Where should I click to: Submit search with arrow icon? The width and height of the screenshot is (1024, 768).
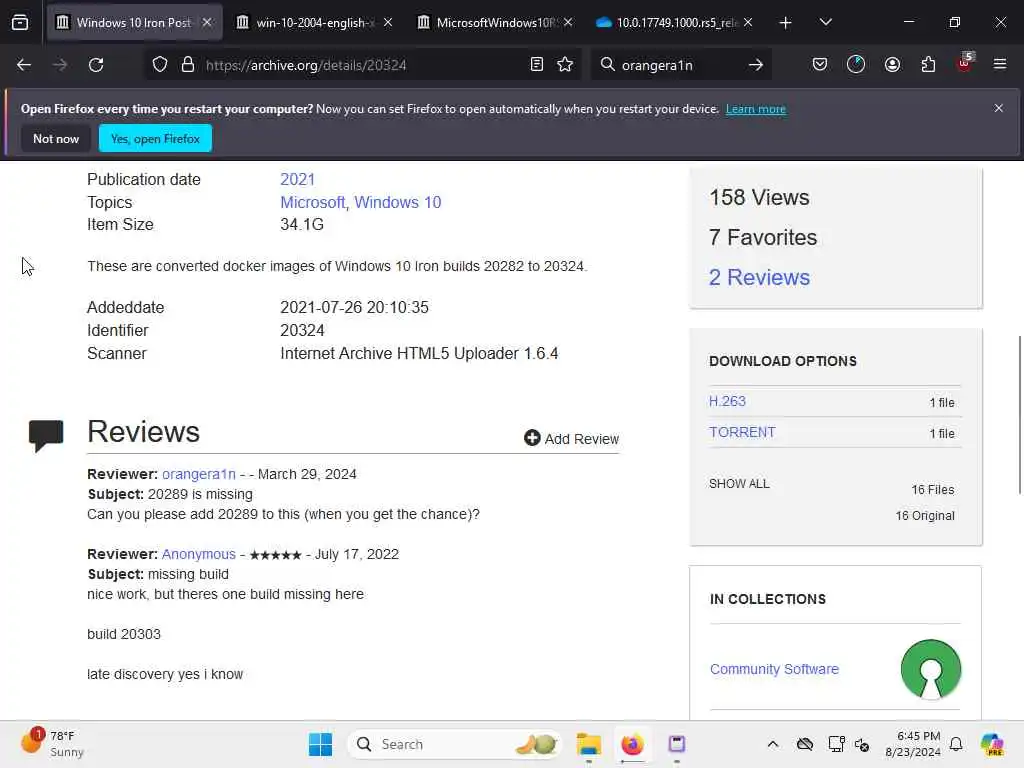pyautogui.click(x=756, y=65)
